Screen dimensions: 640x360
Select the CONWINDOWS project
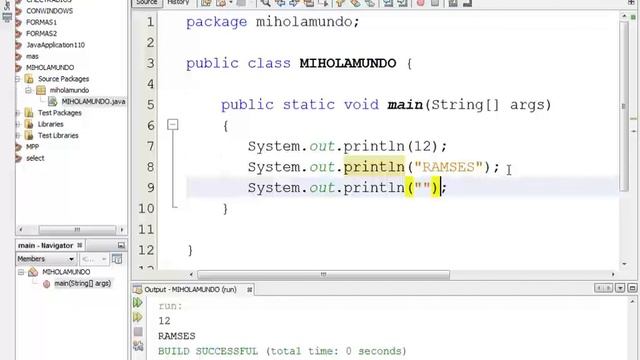49,11
